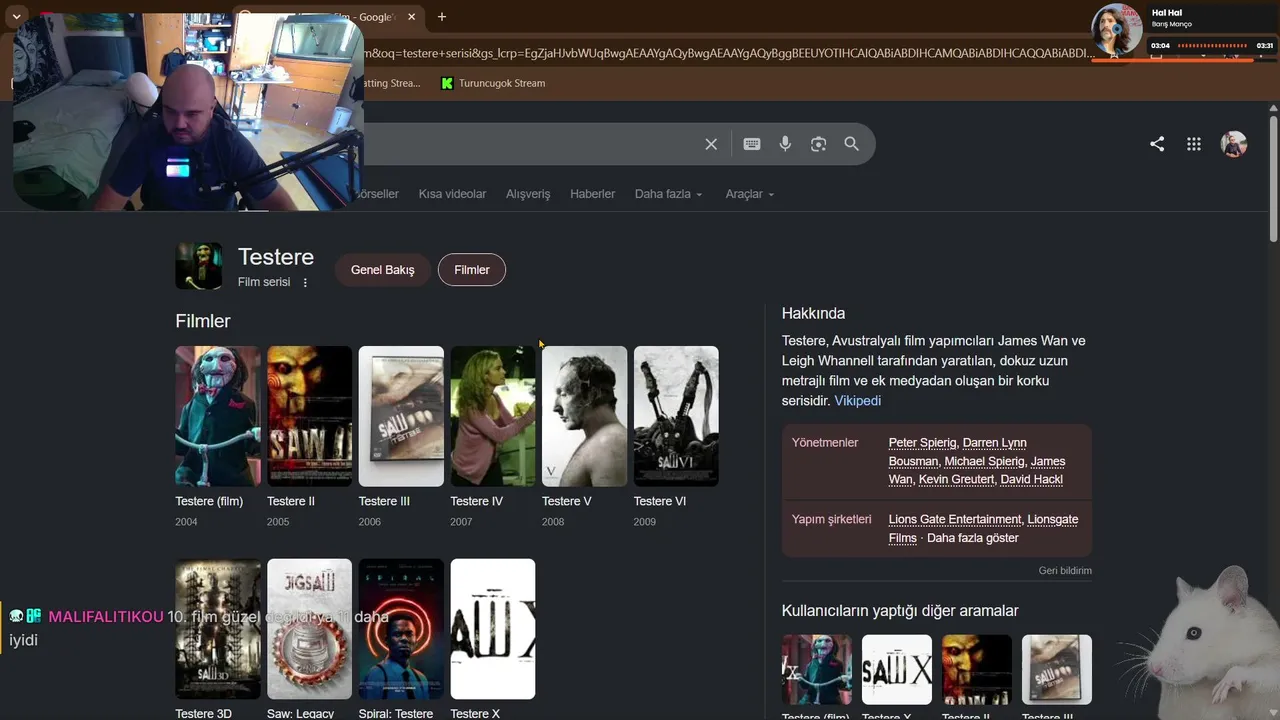The width and height of the screenshot is (1280, 720).
Task: Share this search result page
Action: 1157,144
